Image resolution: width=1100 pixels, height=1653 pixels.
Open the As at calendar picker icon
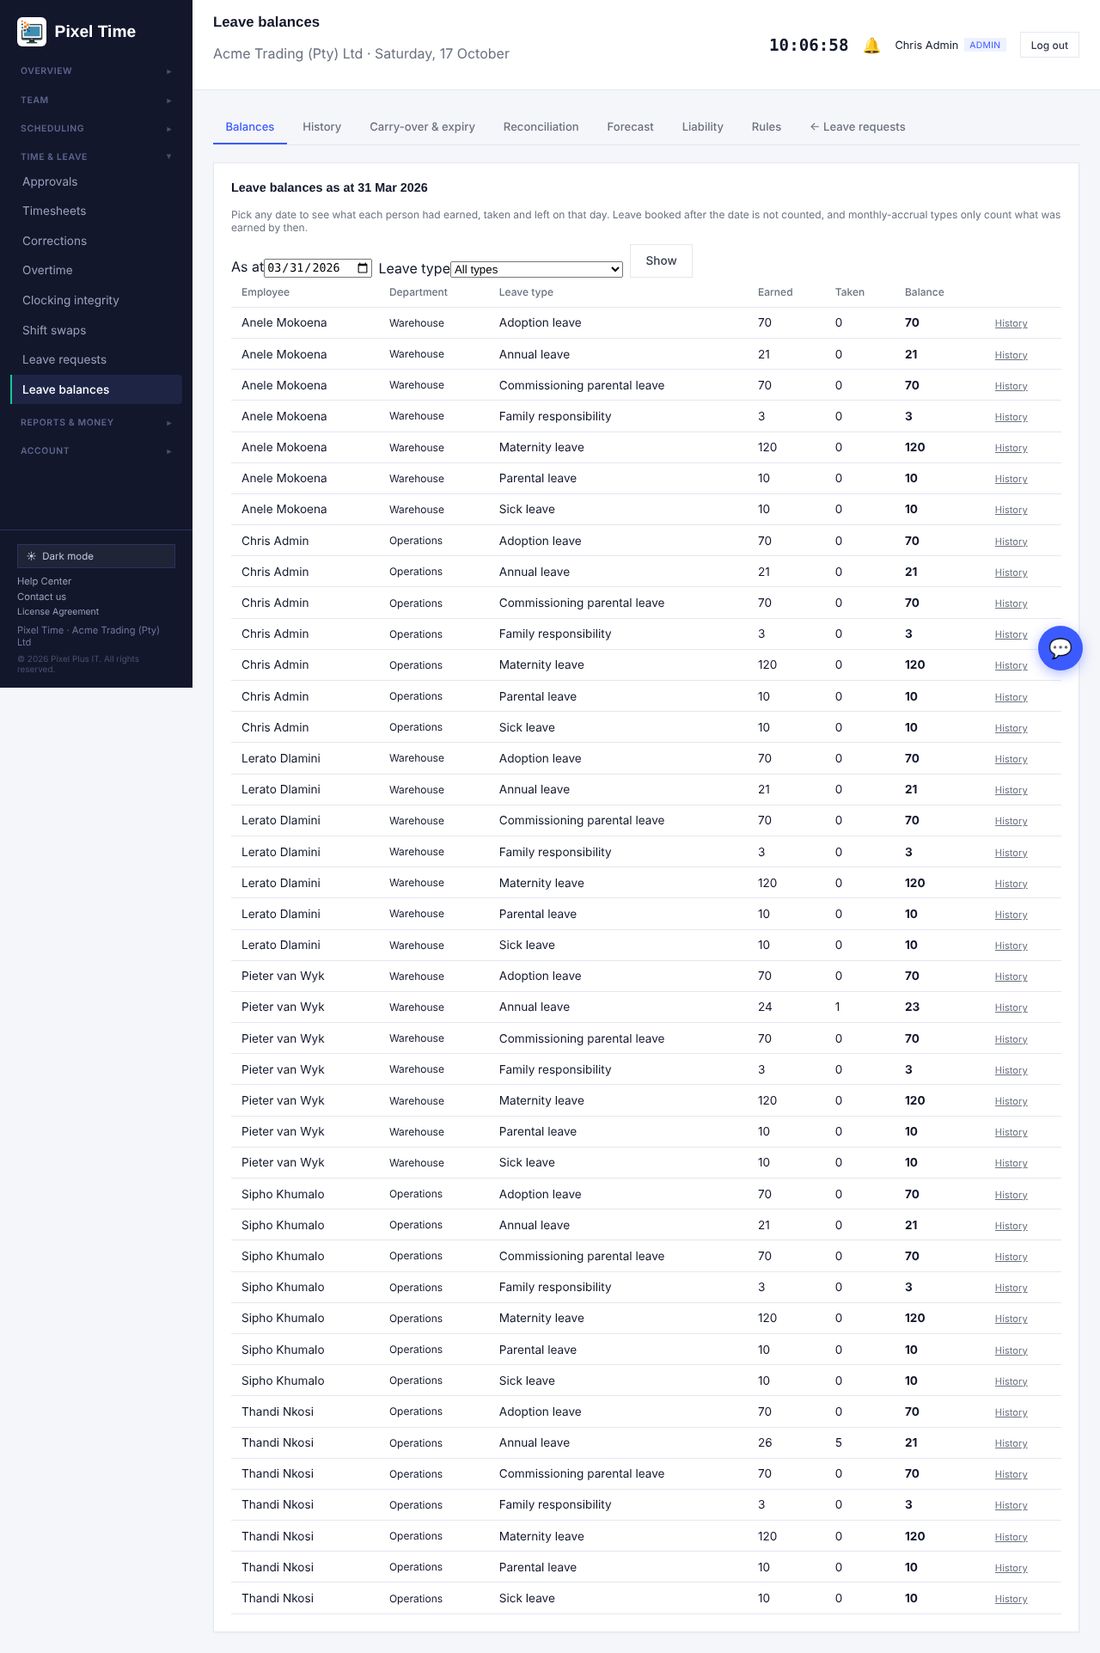(363, 268)
